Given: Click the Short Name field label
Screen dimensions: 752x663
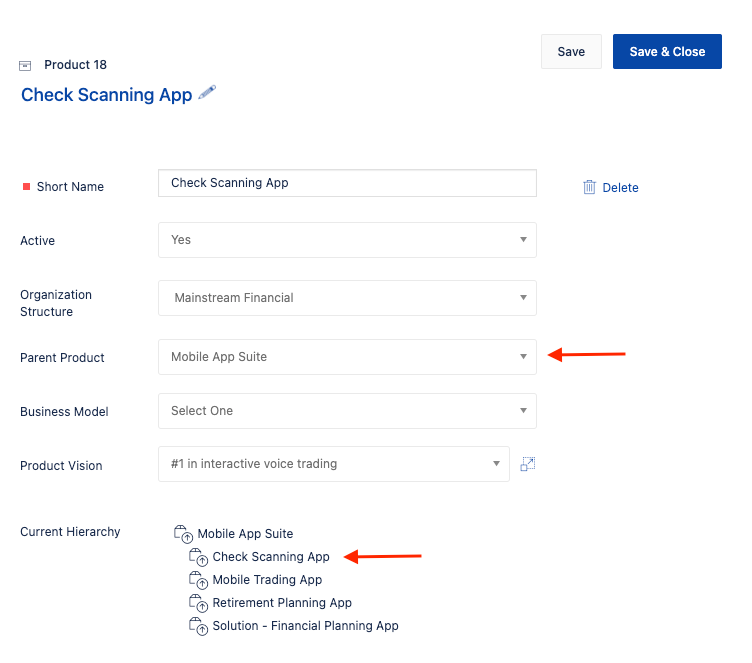Looking at the screenshot, I should [70, 187].
